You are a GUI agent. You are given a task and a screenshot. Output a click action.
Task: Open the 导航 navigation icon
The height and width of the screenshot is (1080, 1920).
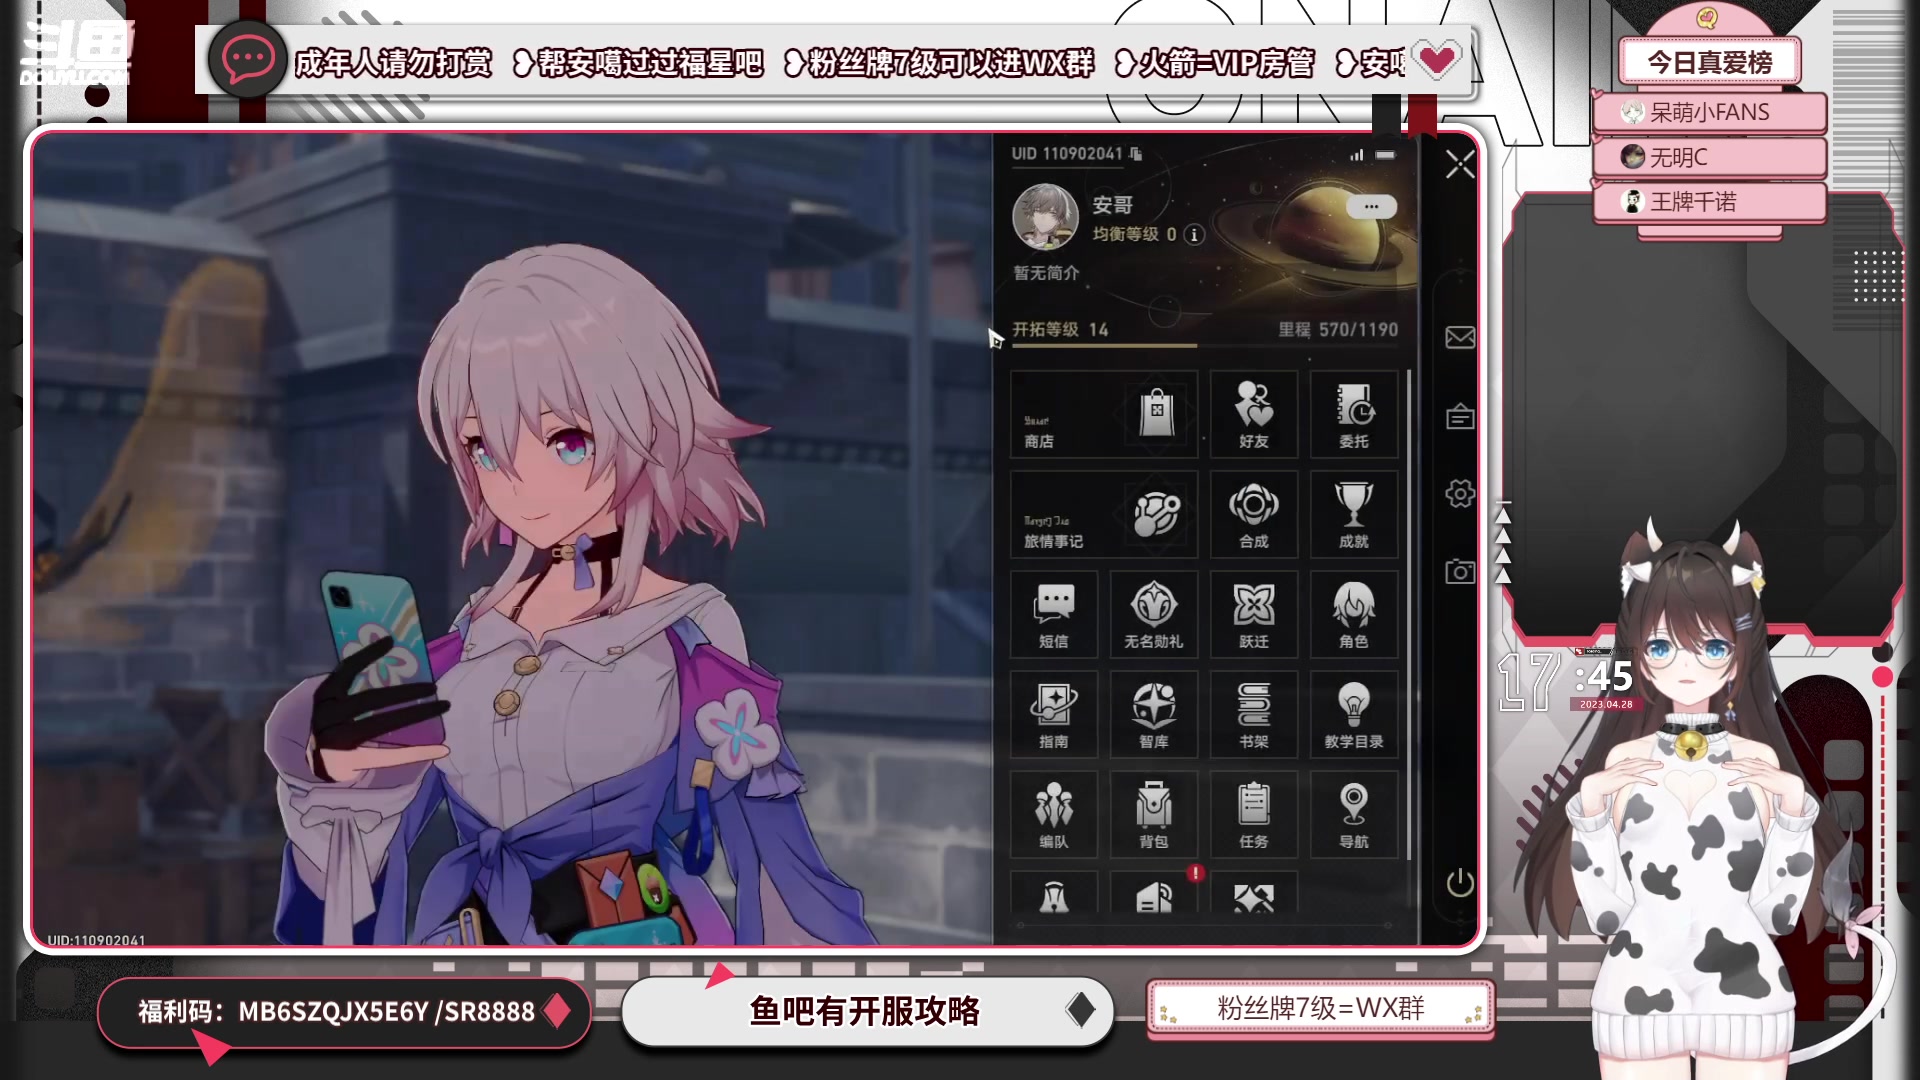click(x=1354, y=815)
